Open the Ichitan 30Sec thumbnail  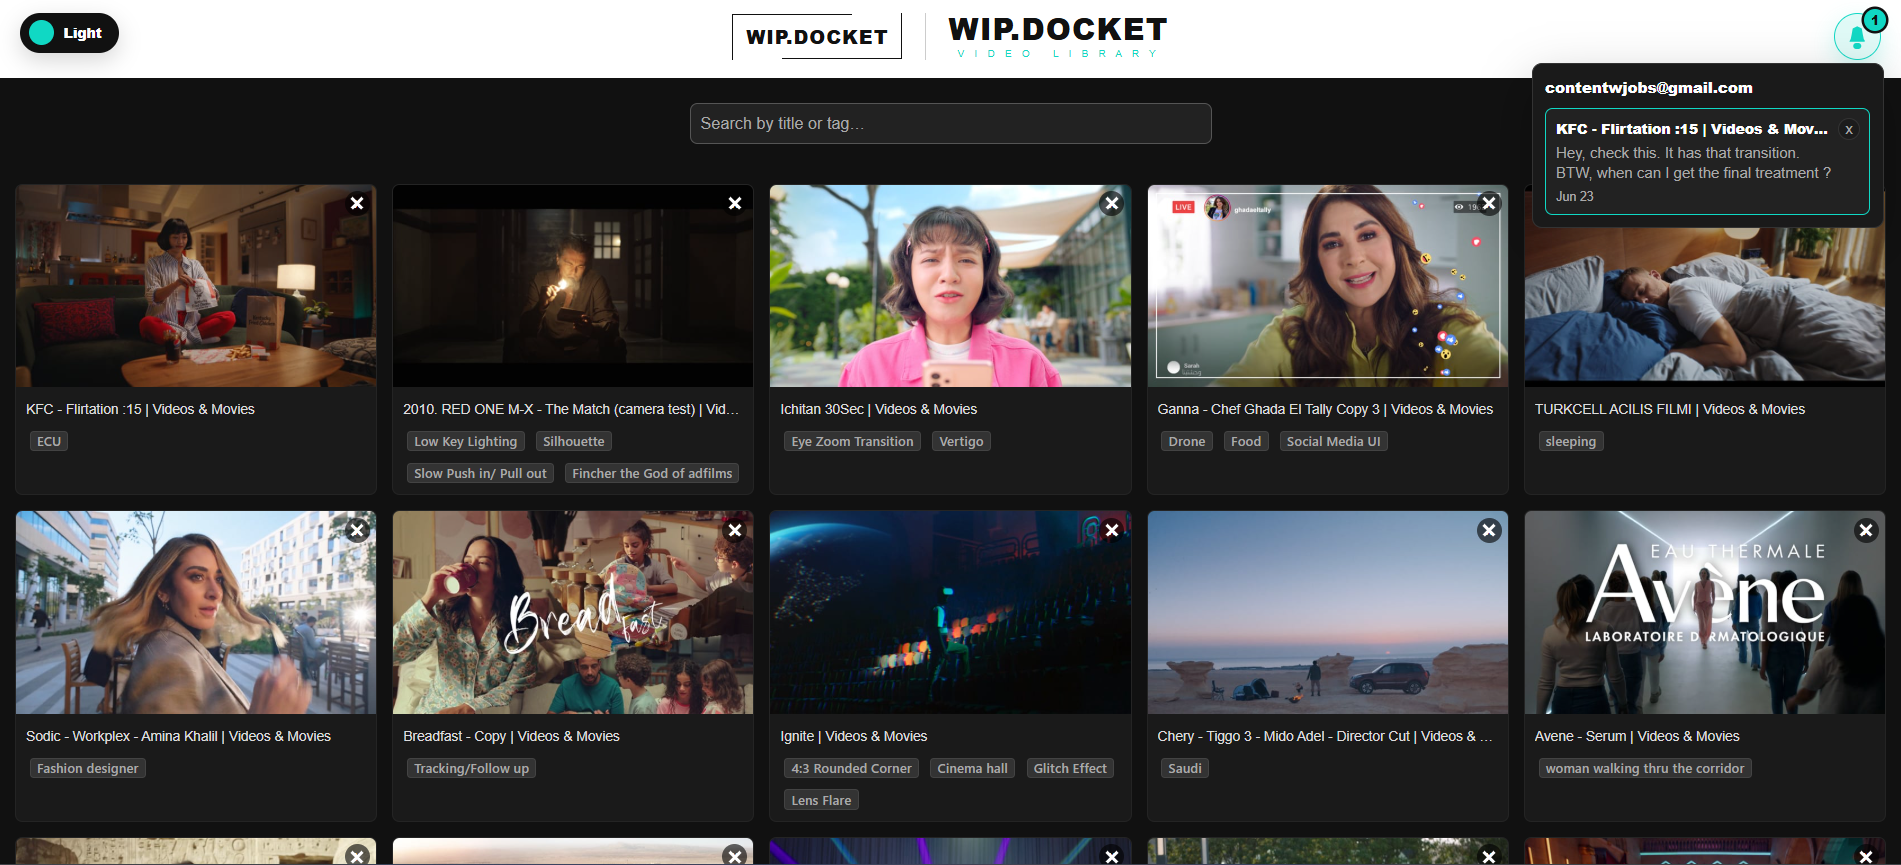tap(950, 286)
